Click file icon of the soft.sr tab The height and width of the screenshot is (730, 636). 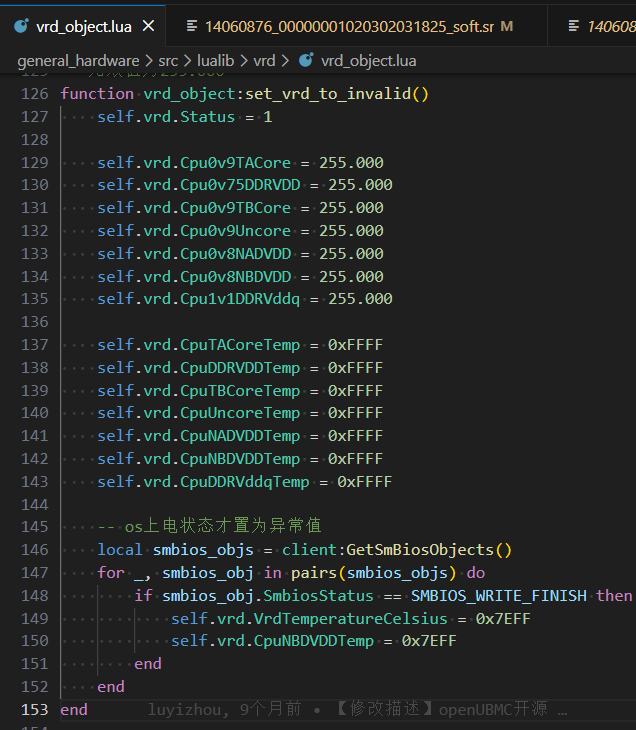pos(189,26)
